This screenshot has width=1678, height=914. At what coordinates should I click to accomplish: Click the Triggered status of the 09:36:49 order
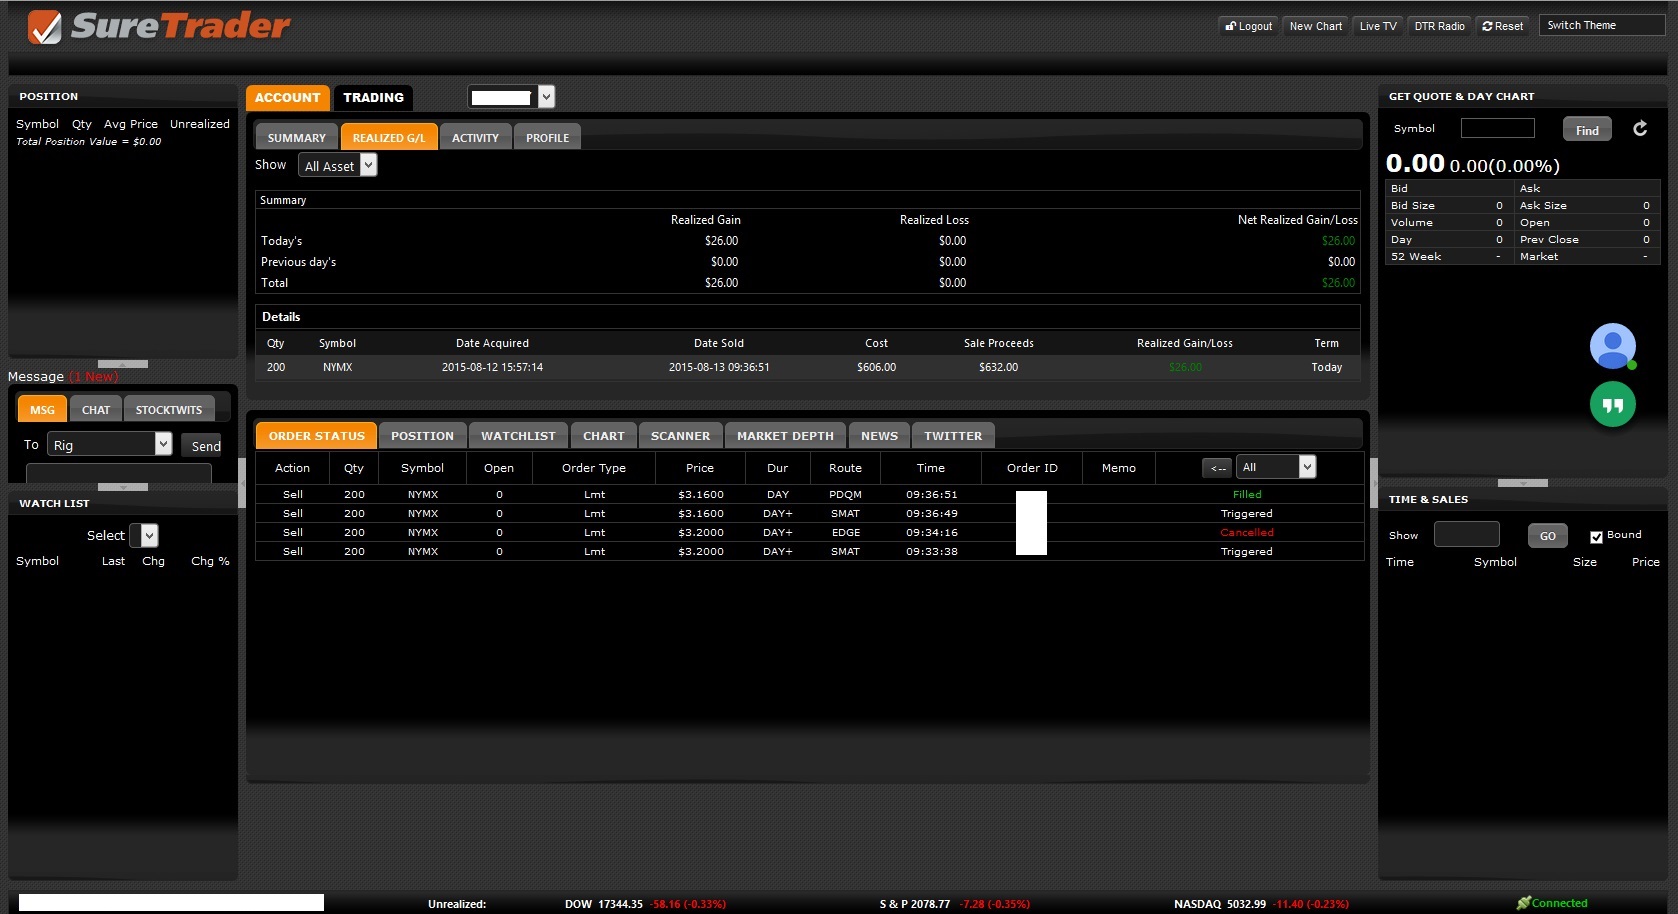click(x=1246, y=513)
